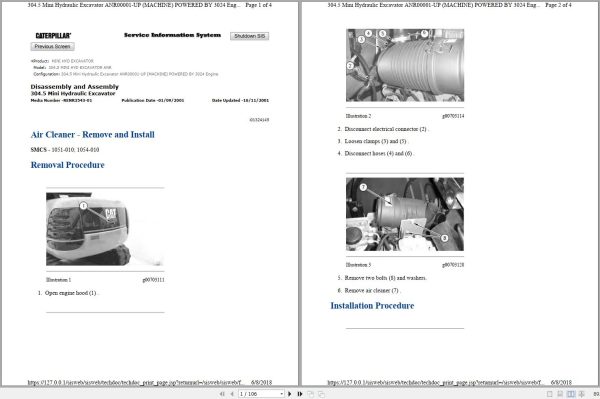Click the left page footer URL
The width and height of the screenshot is (600, 399).
coord(135,382)
